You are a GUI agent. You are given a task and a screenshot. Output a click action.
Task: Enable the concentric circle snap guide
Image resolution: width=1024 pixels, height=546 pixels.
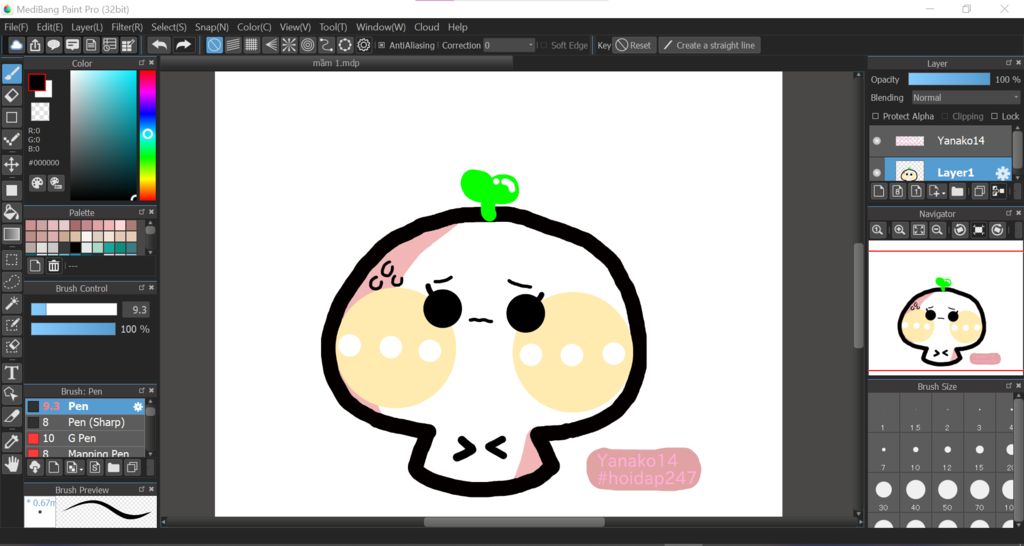coord(308,45)
